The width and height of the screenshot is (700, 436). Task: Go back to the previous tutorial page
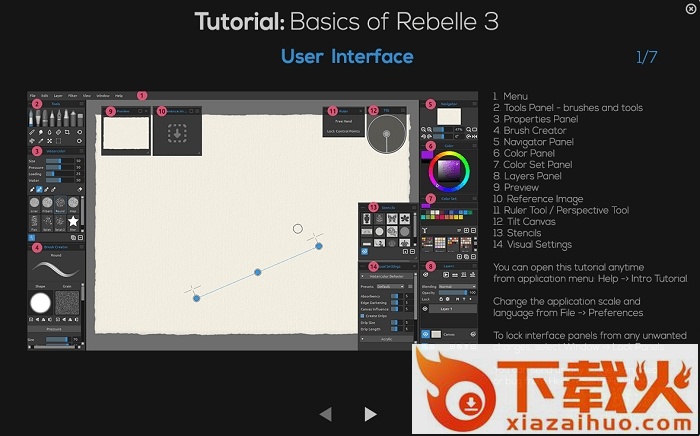click(x=326, y=414)
